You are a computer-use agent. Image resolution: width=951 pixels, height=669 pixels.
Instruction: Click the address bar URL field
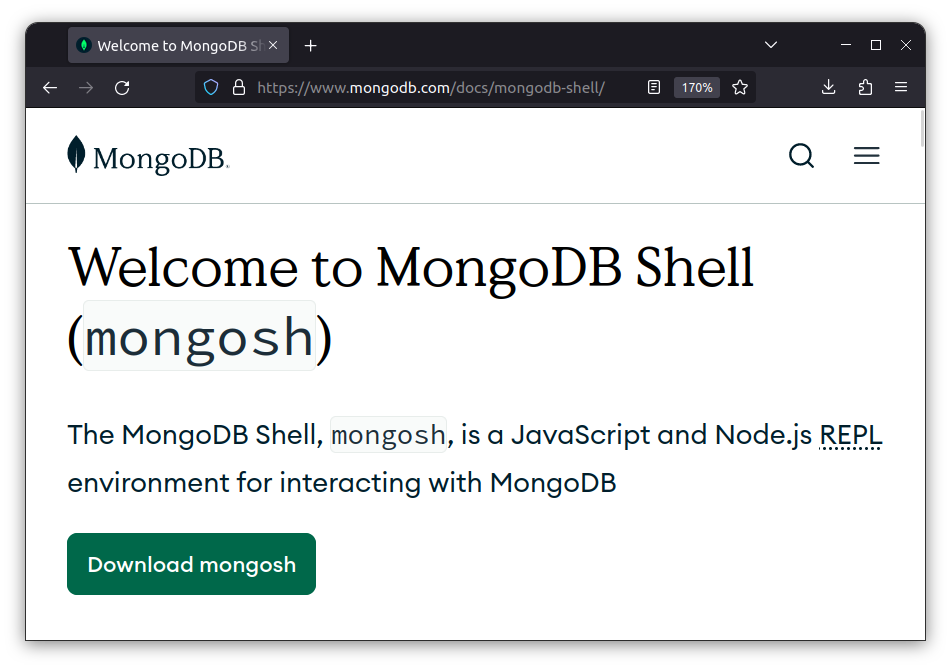click(430, 88)
